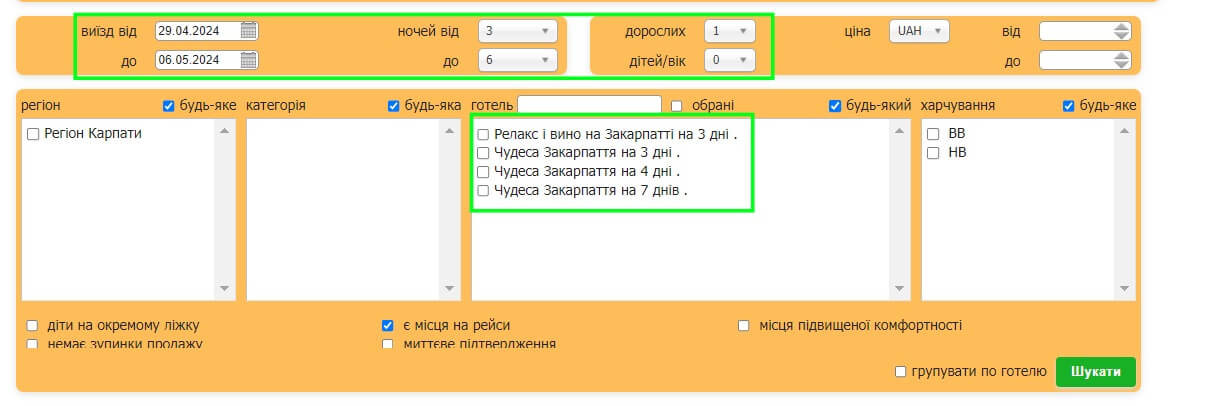Focus the price 'від' stepper field
The height and width of the screenshot is (406, 1226).
click(x=1076, y=31)
